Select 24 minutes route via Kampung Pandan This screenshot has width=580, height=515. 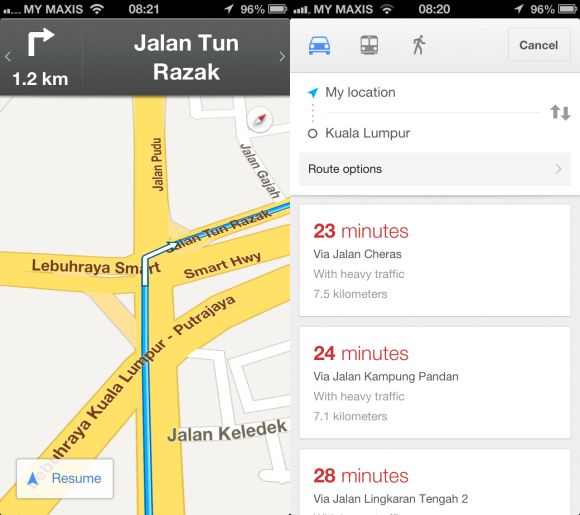pos(435,383)
